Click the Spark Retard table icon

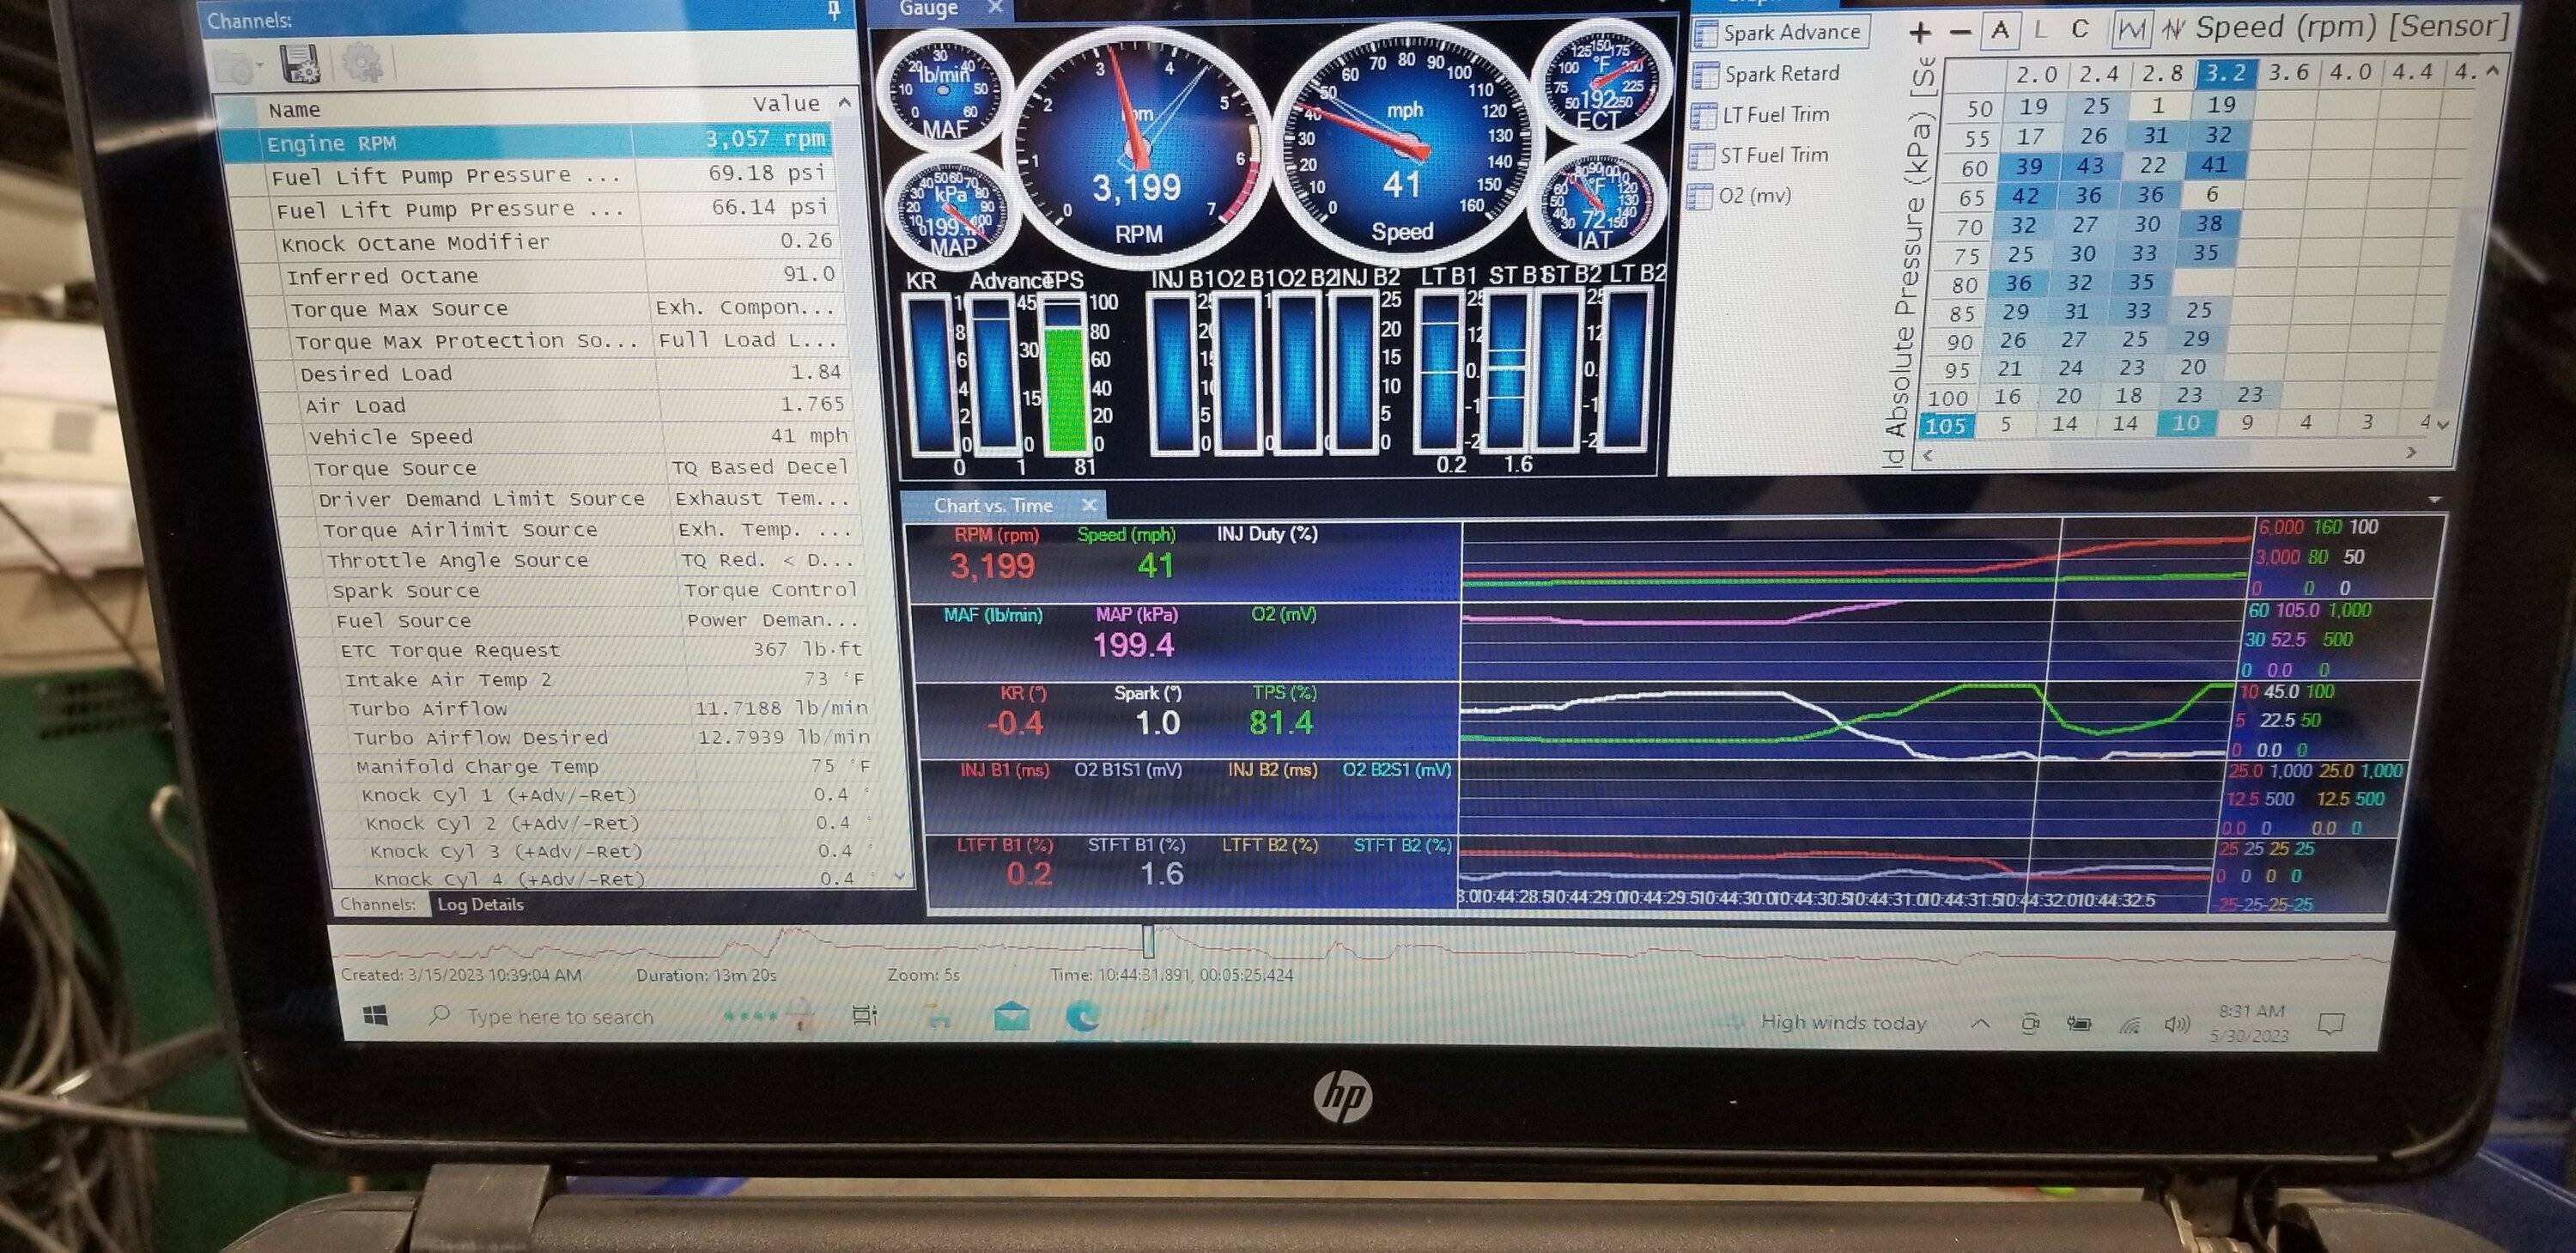coord(1706,74)
